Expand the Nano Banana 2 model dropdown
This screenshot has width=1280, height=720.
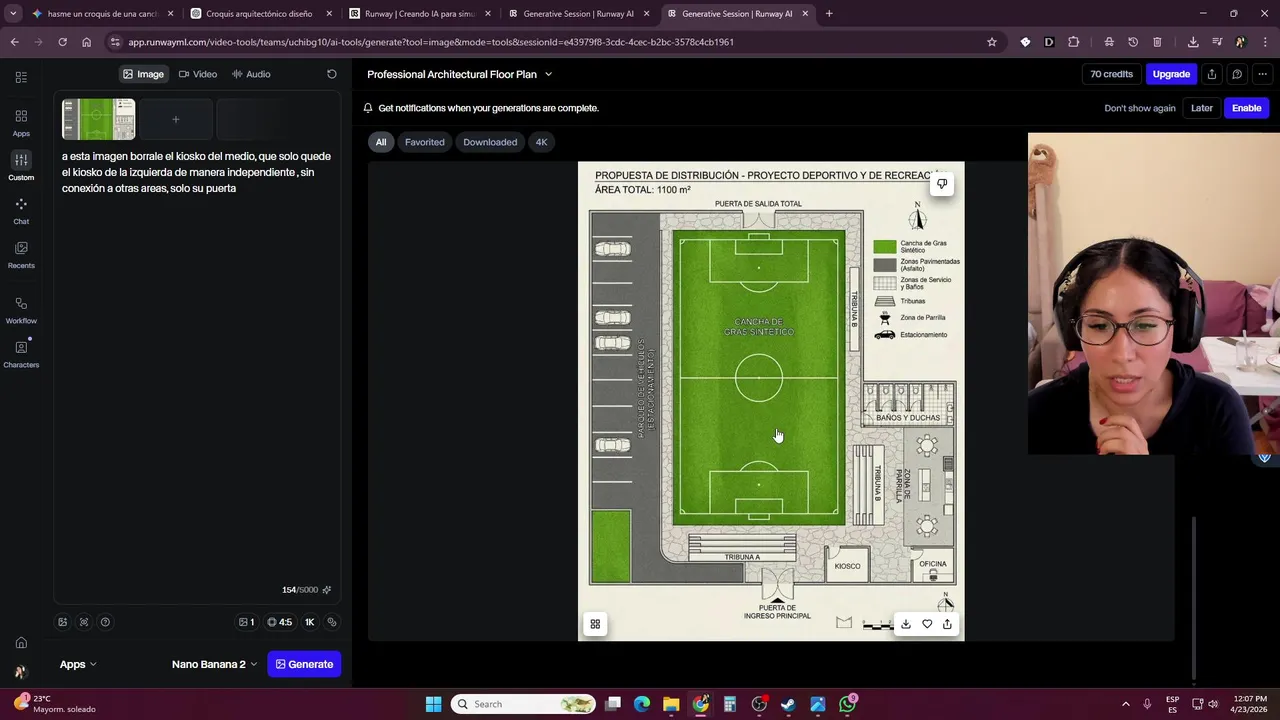pos(214,664)
